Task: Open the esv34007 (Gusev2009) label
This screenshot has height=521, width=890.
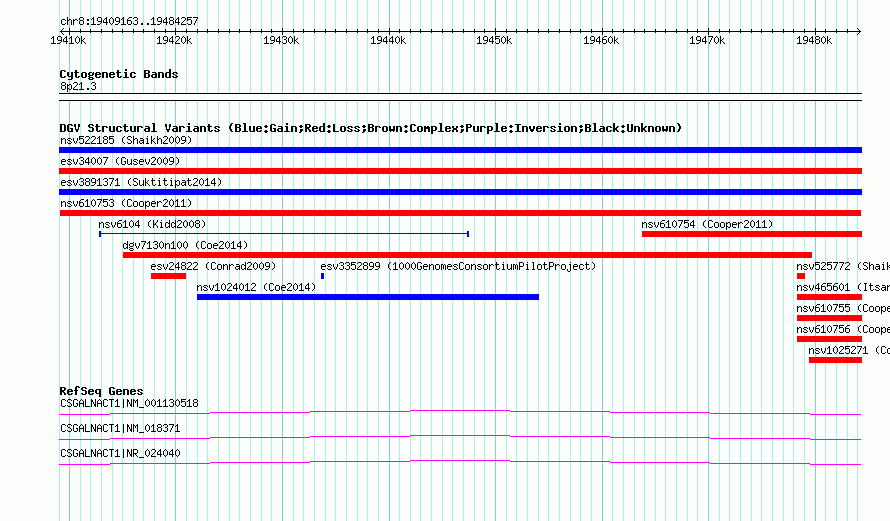Action: pos(120,161)
